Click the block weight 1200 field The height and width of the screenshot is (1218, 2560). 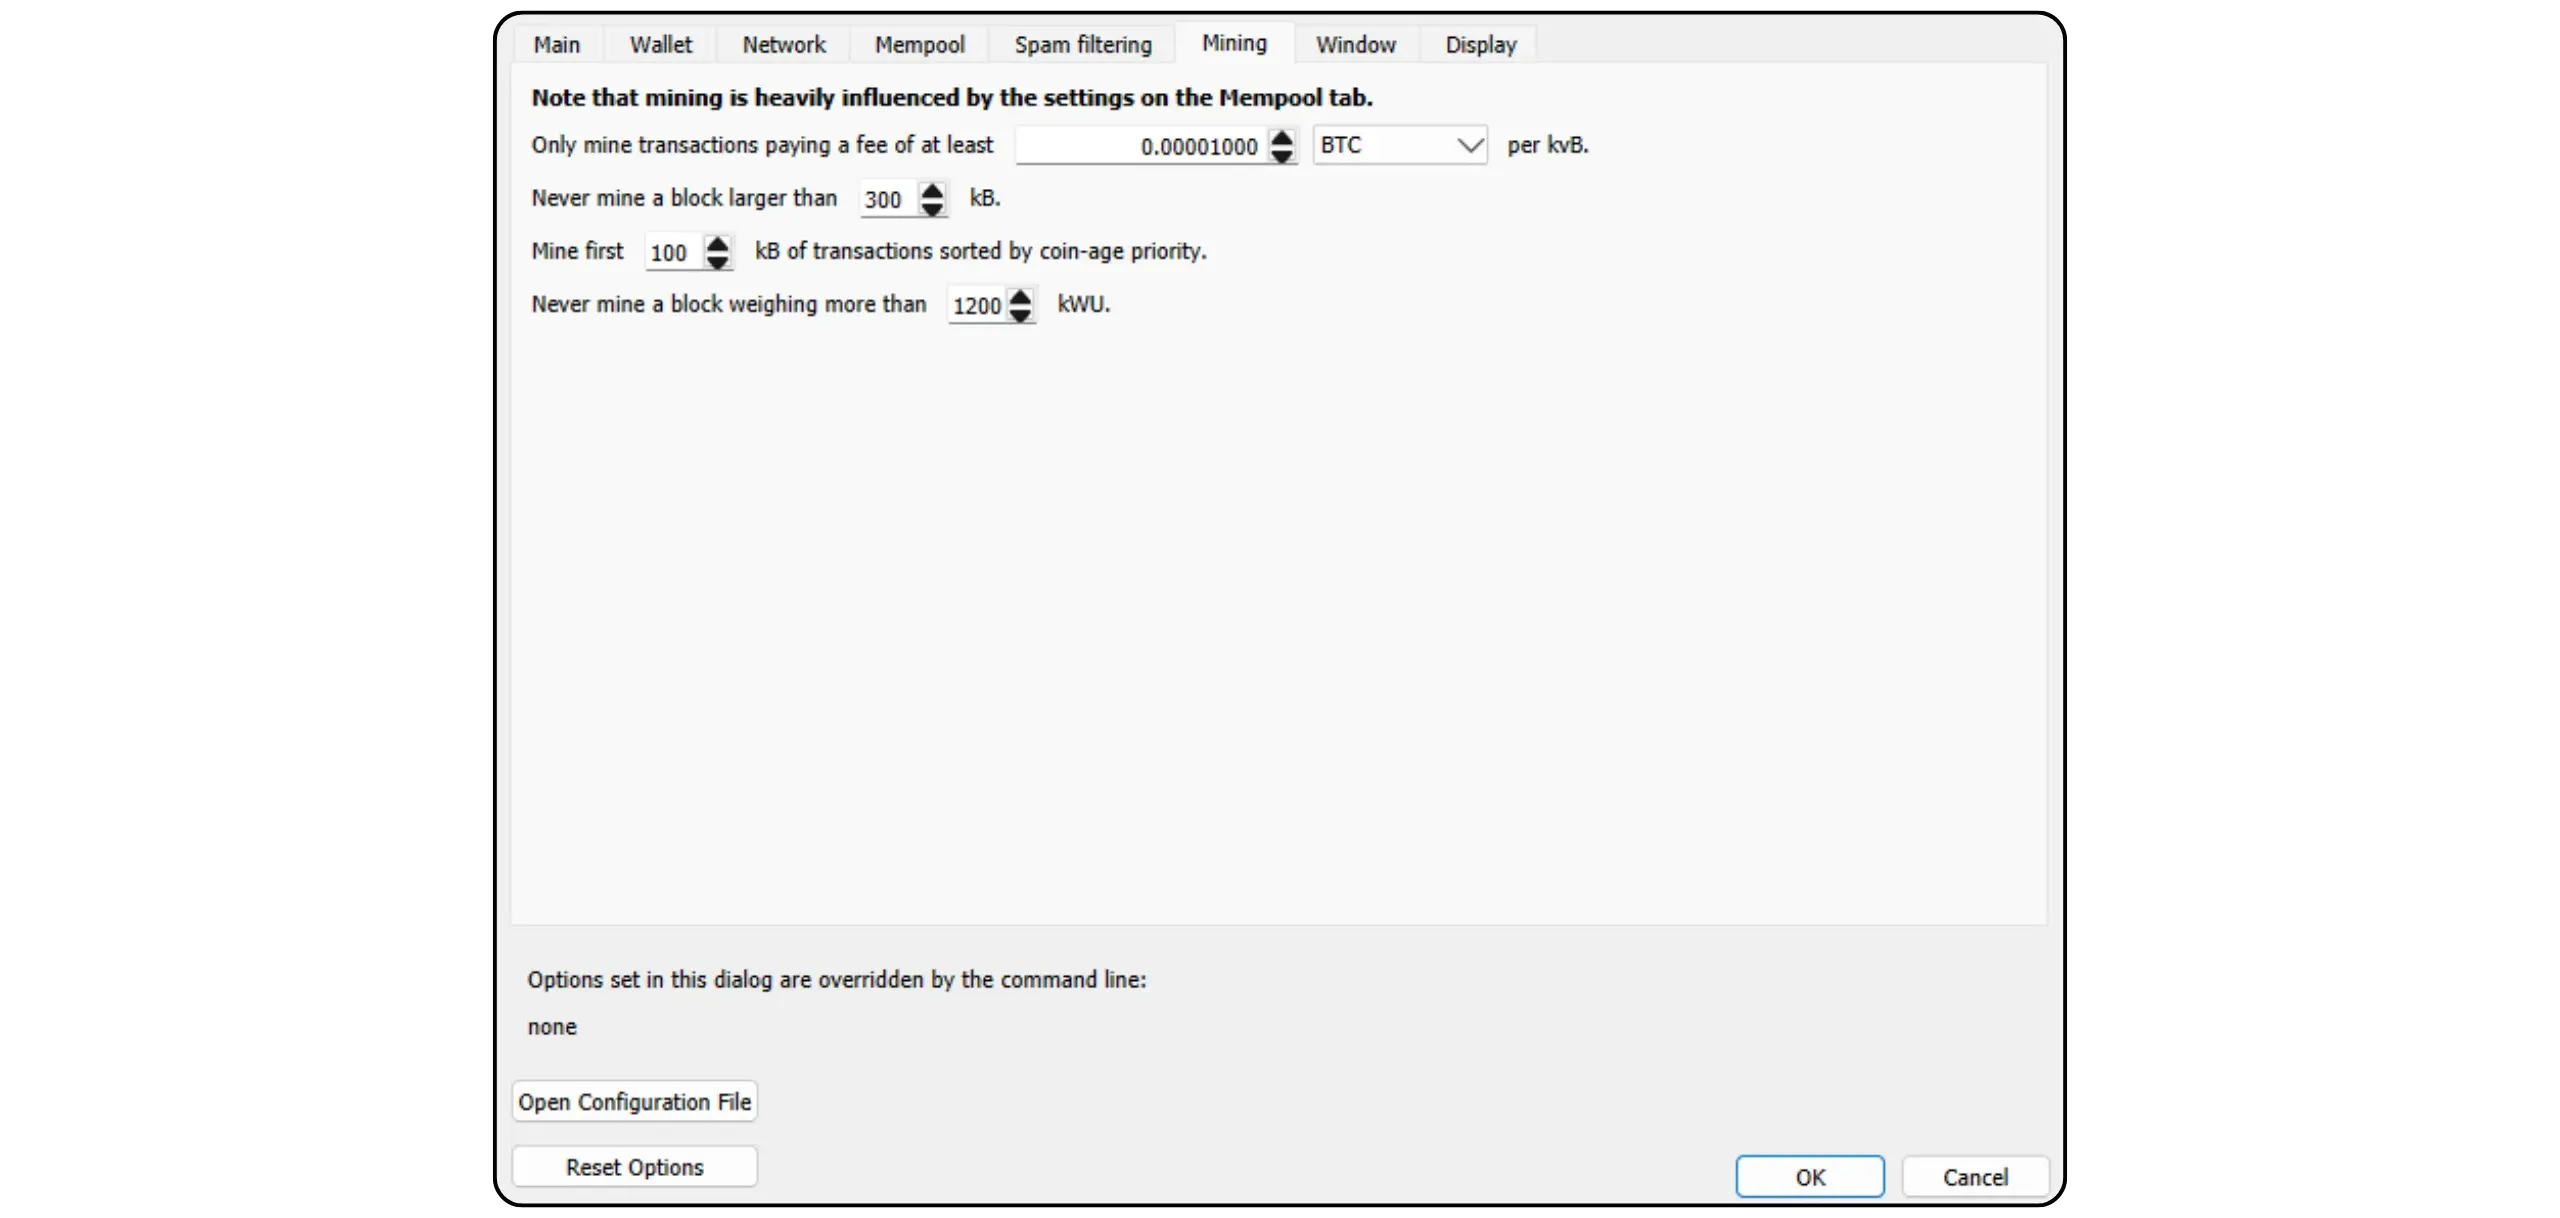[x=976, y=305]
